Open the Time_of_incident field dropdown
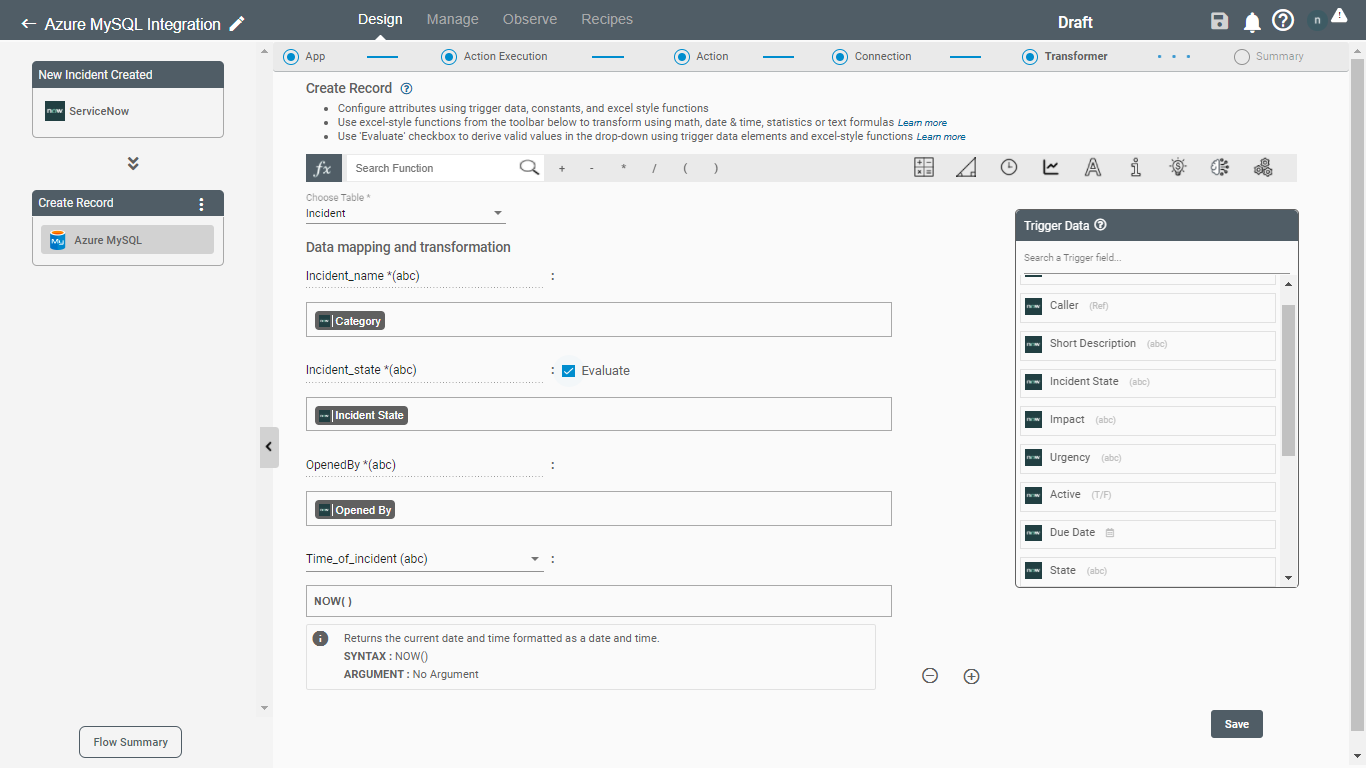The image size is (1366, 768). coord(424,559)
